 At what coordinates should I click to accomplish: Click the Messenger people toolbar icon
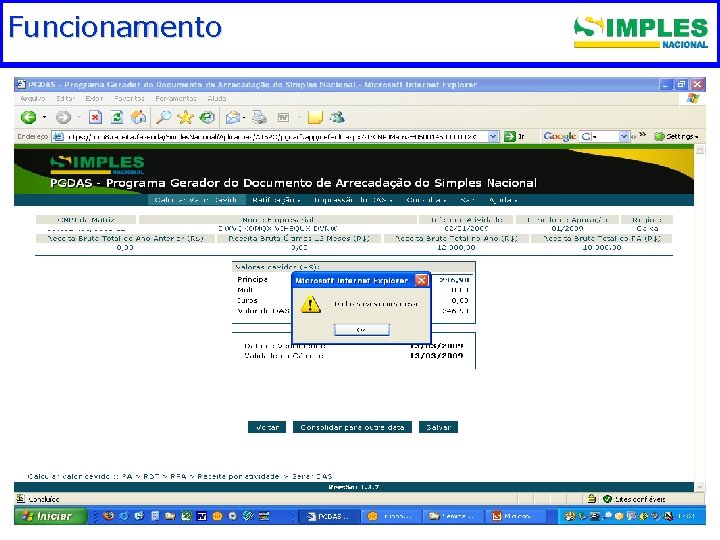click(338, 118)
